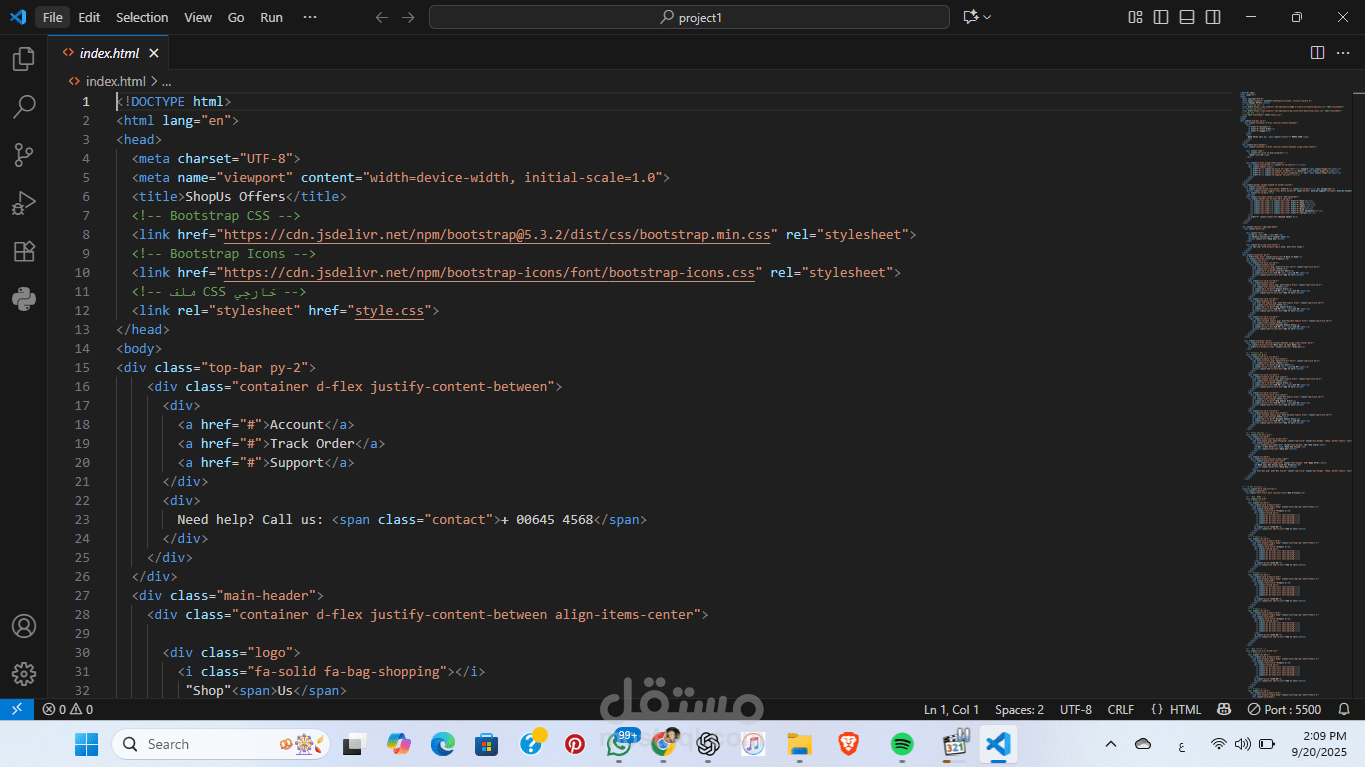Open Microsoft Store from the taskbar
This screenshot has width=1365, height=767.
click(x=487, y=744)
